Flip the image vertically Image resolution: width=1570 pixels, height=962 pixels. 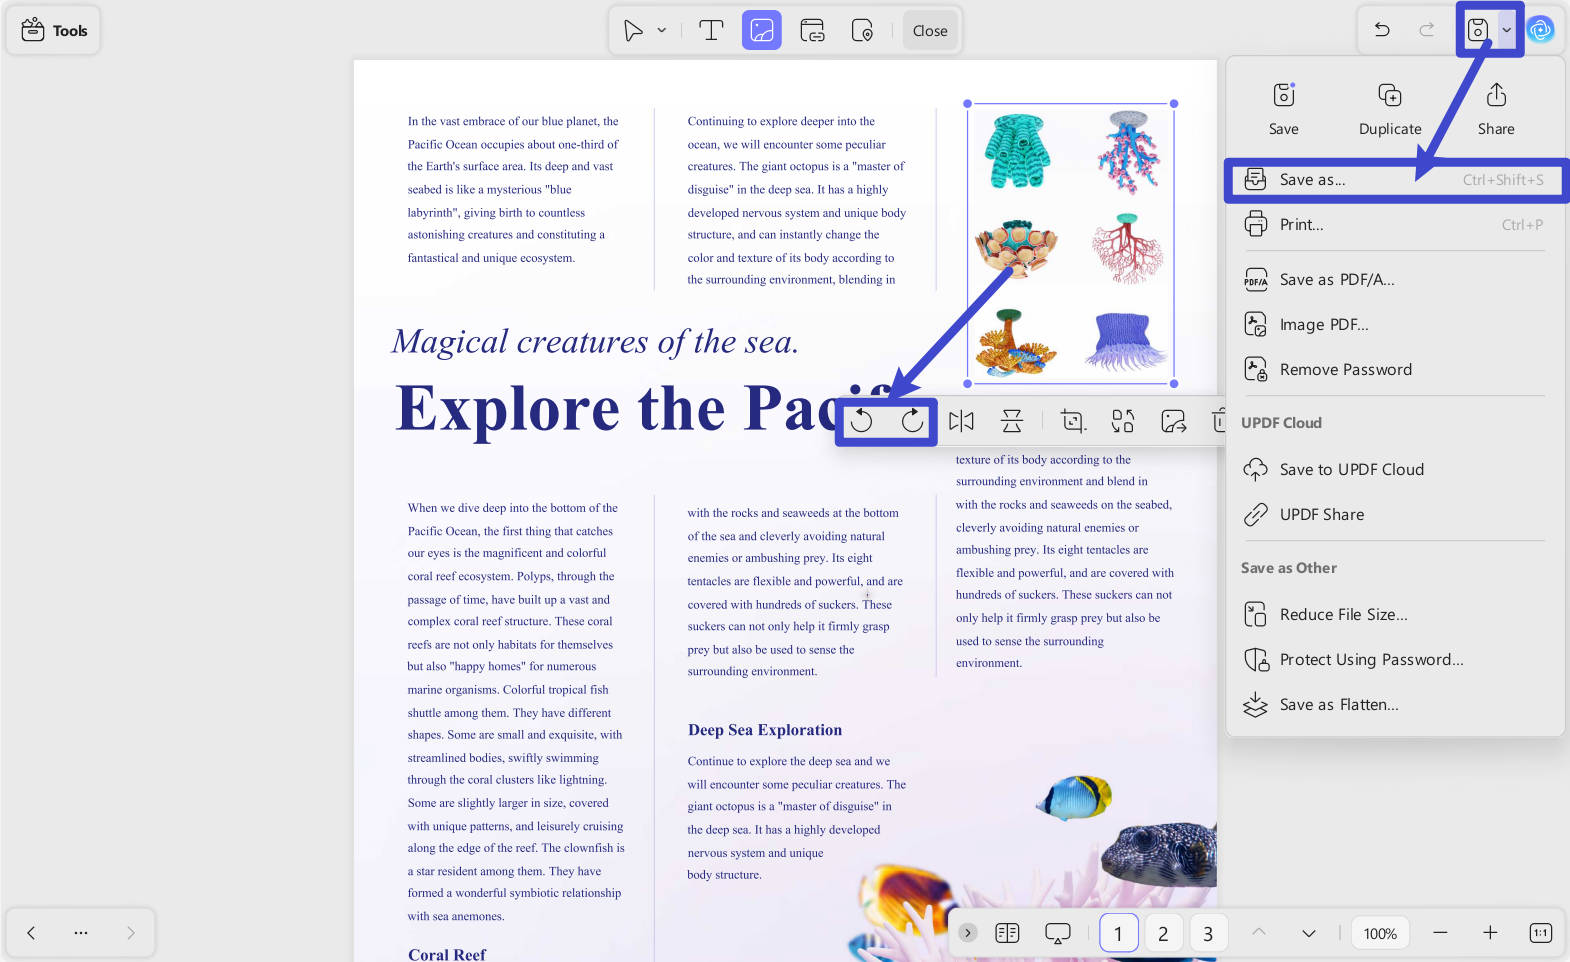point(1012,421)
